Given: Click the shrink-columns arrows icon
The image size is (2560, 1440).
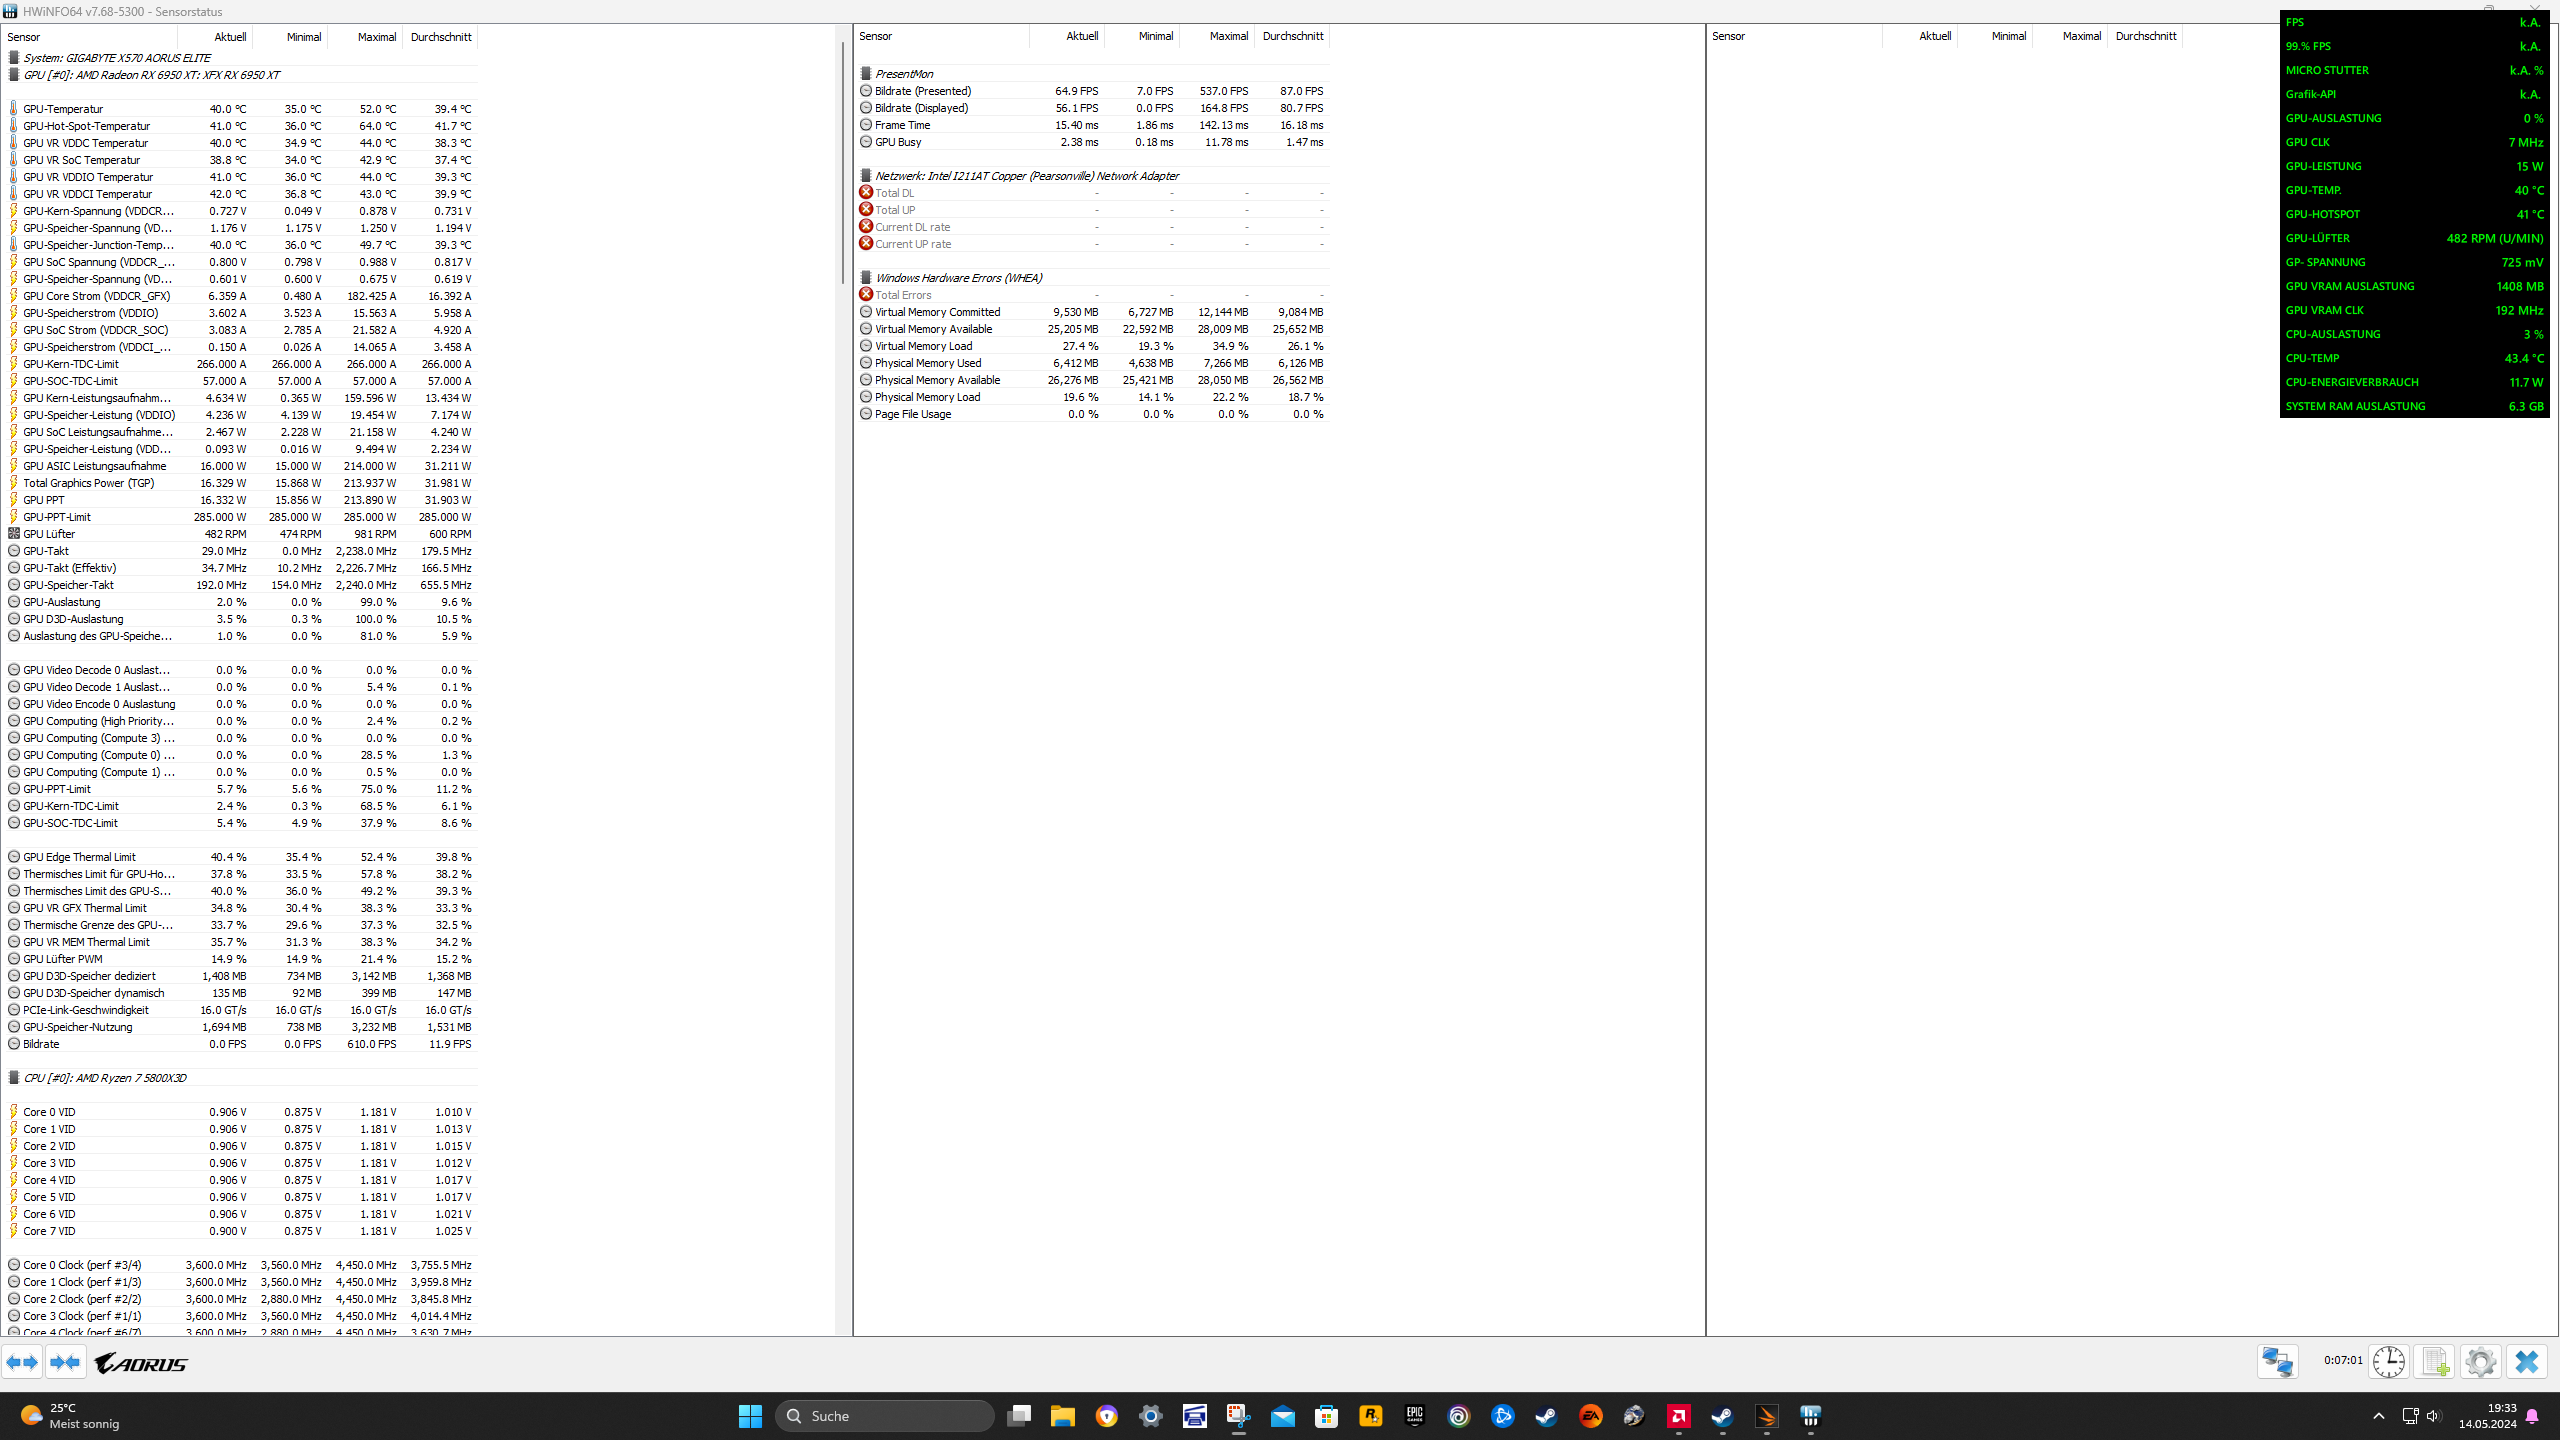Looking at the screenshot, I should pos(66,1362).
